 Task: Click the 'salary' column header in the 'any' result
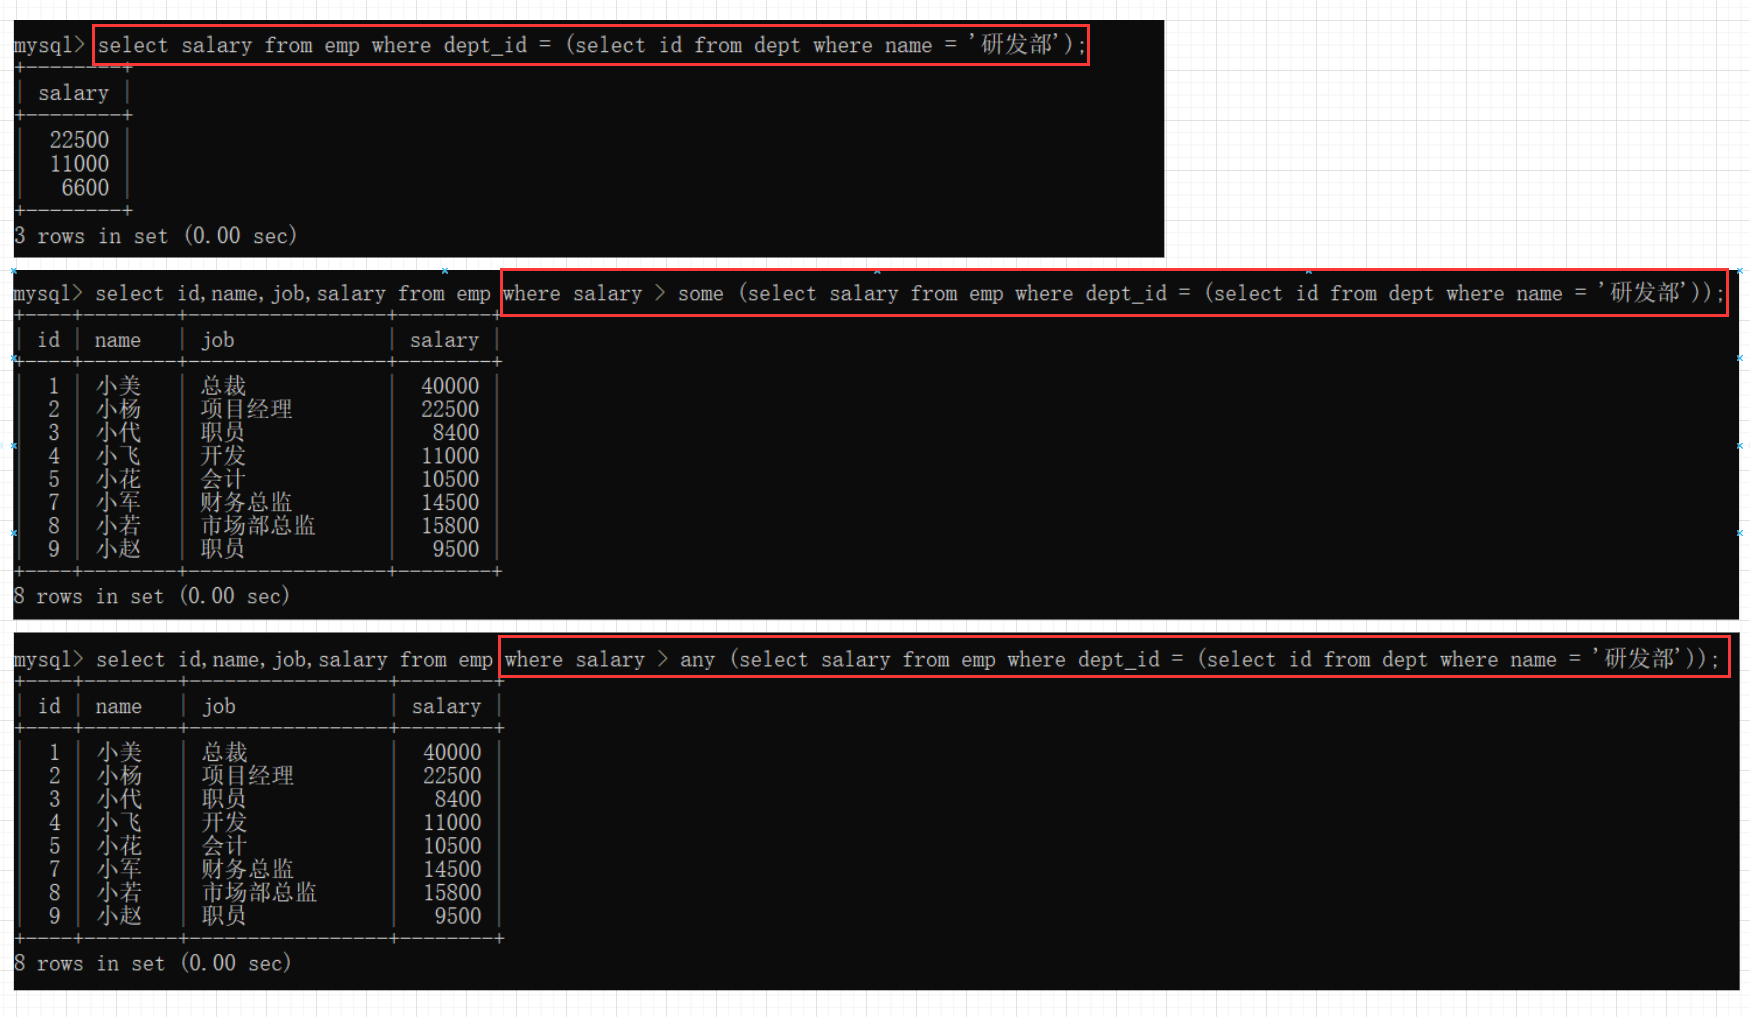pyautogui.click(x=447, y=706)
